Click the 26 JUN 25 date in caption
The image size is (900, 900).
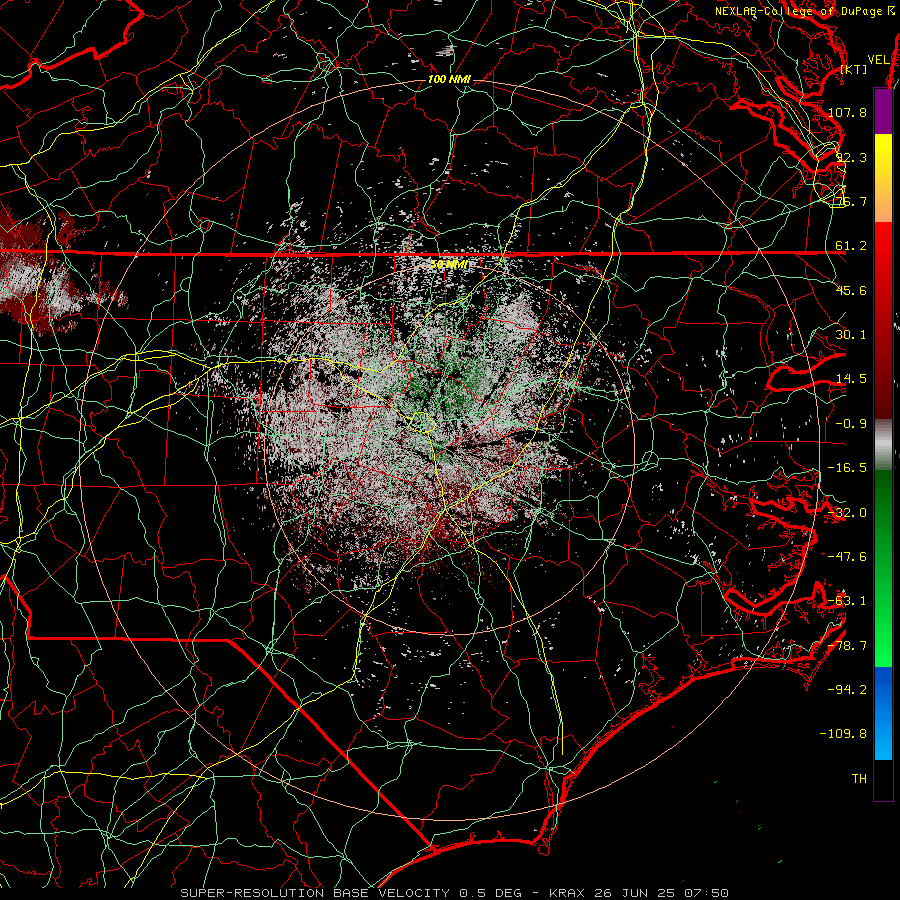(633, 893)
